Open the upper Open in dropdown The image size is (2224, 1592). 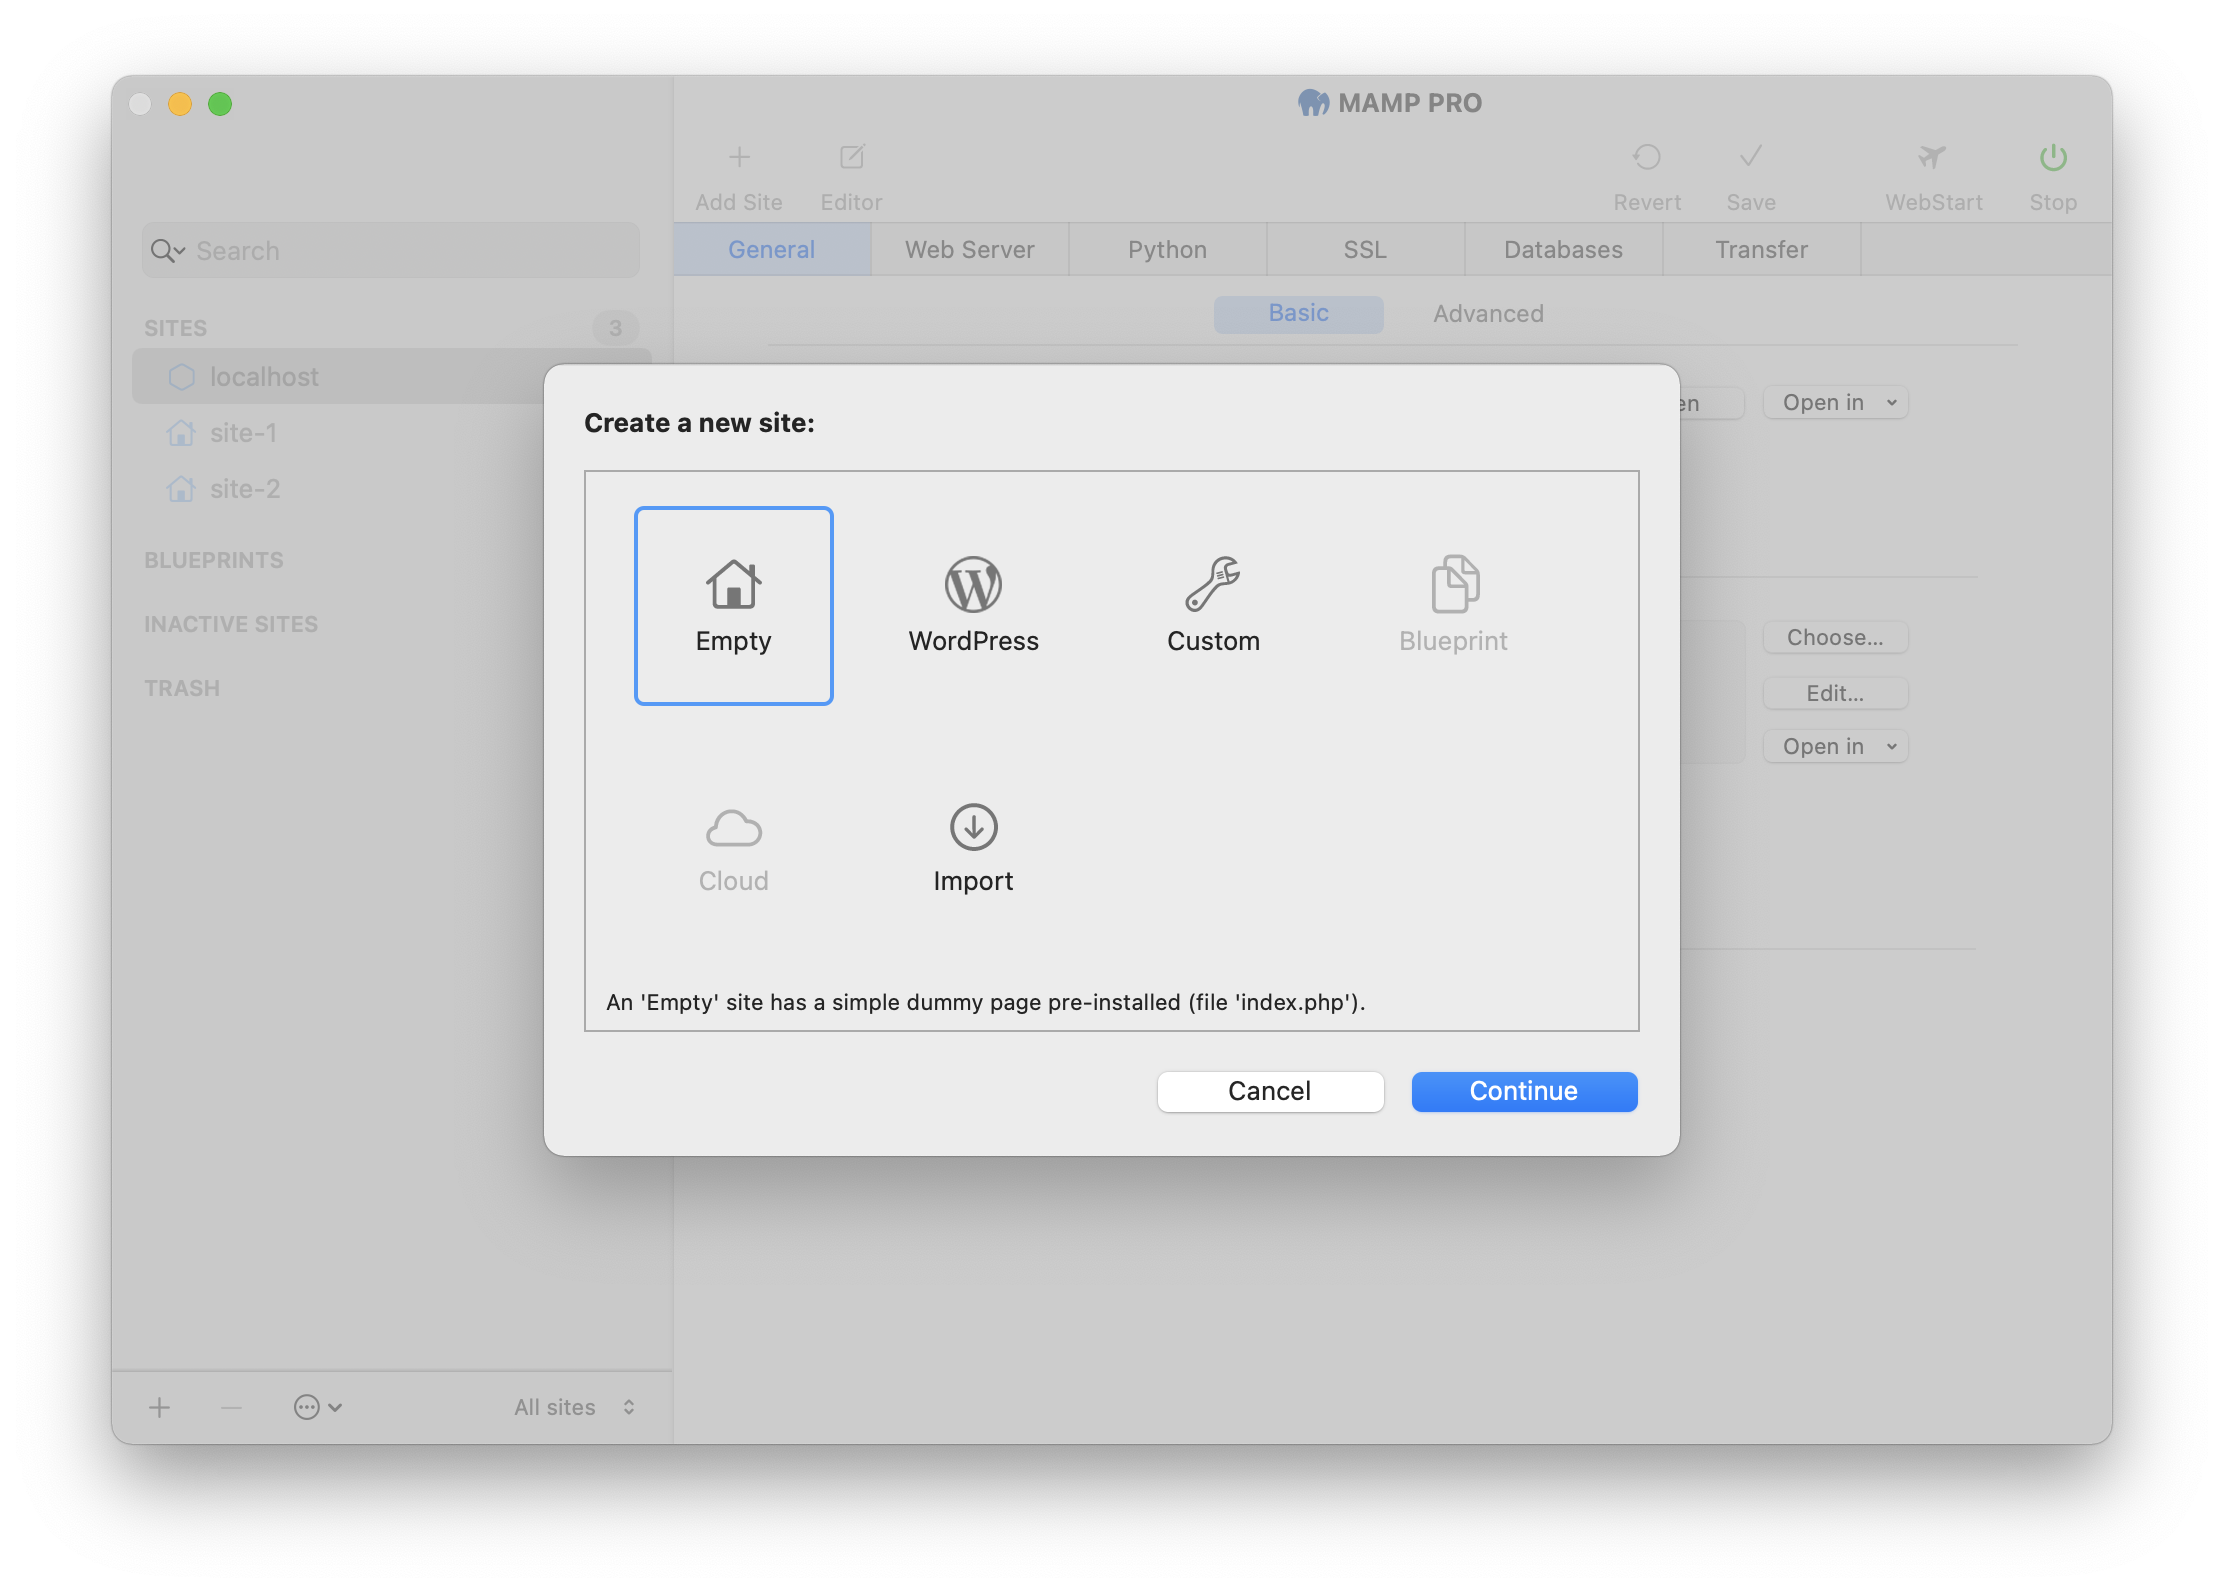[1836, 402]
